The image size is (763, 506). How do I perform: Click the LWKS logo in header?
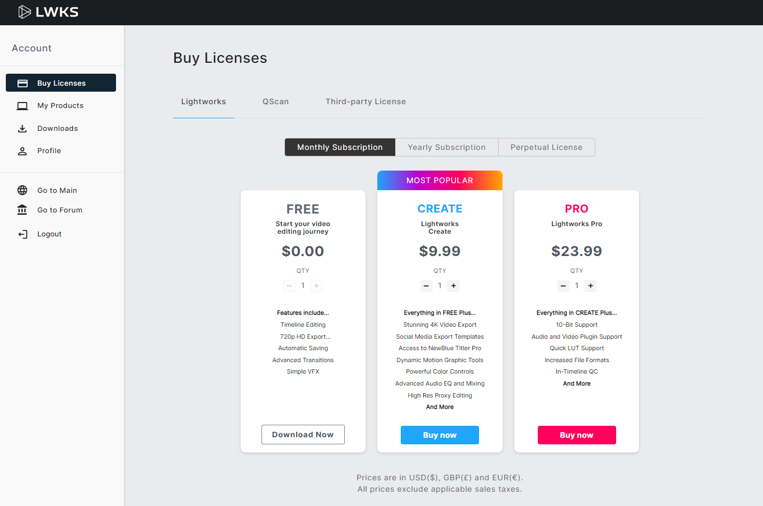(x=48, y=12)
